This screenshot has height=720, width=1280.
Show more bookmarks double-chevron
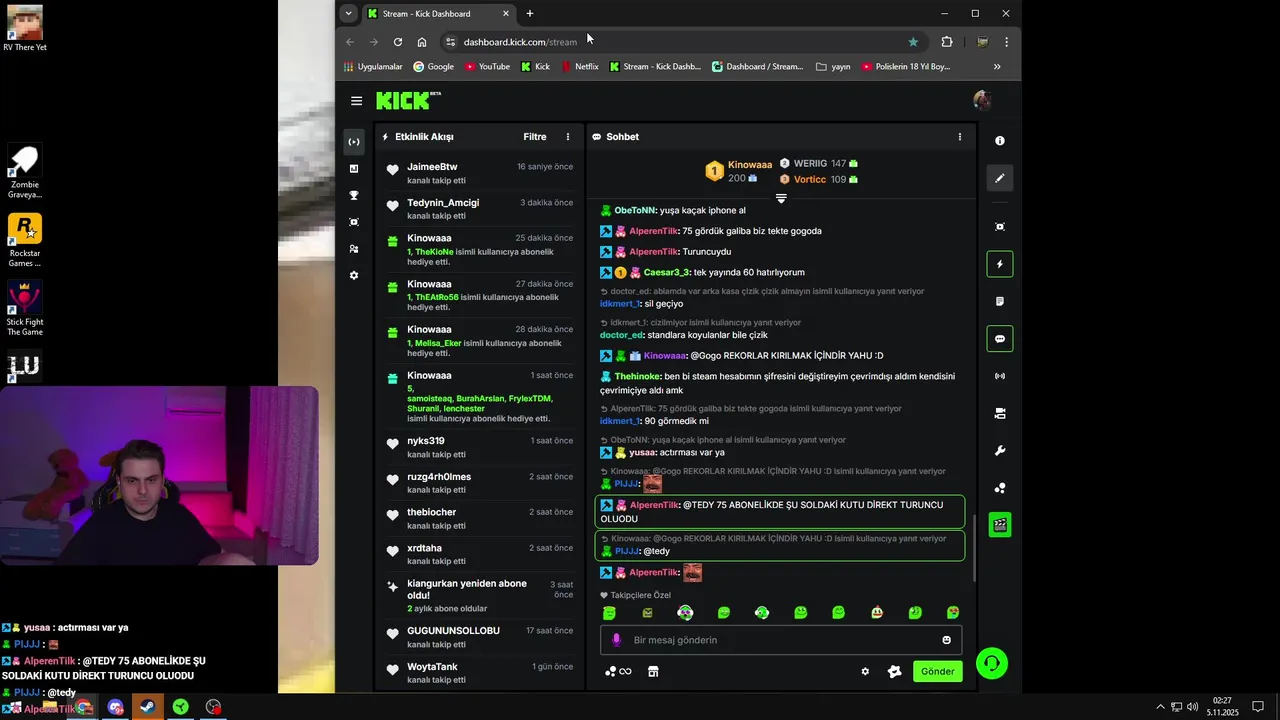997,67
